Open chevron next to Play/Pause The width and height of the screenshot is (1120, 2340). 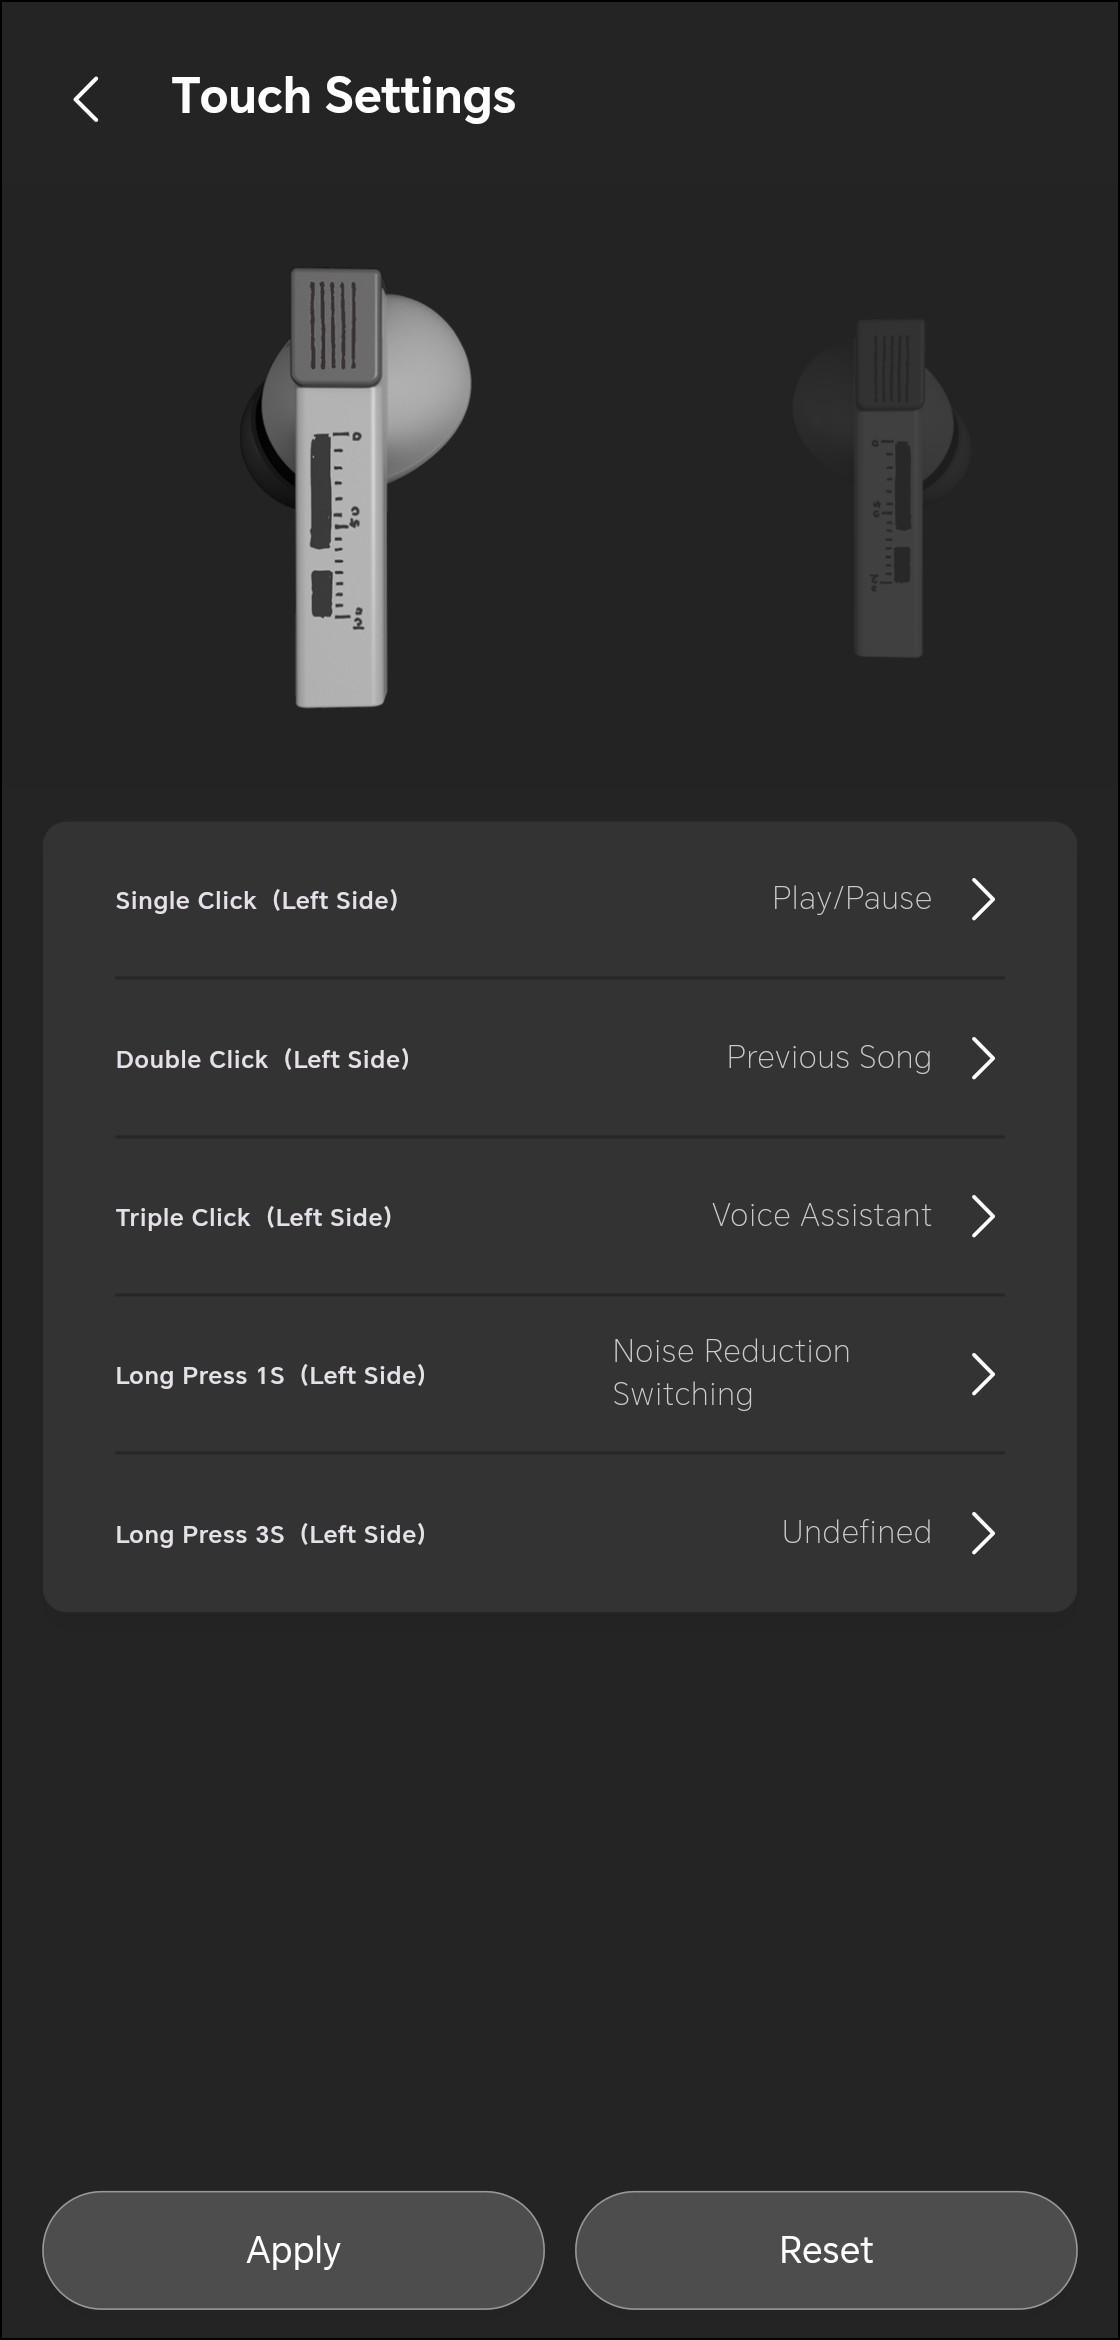click(983, 899)
